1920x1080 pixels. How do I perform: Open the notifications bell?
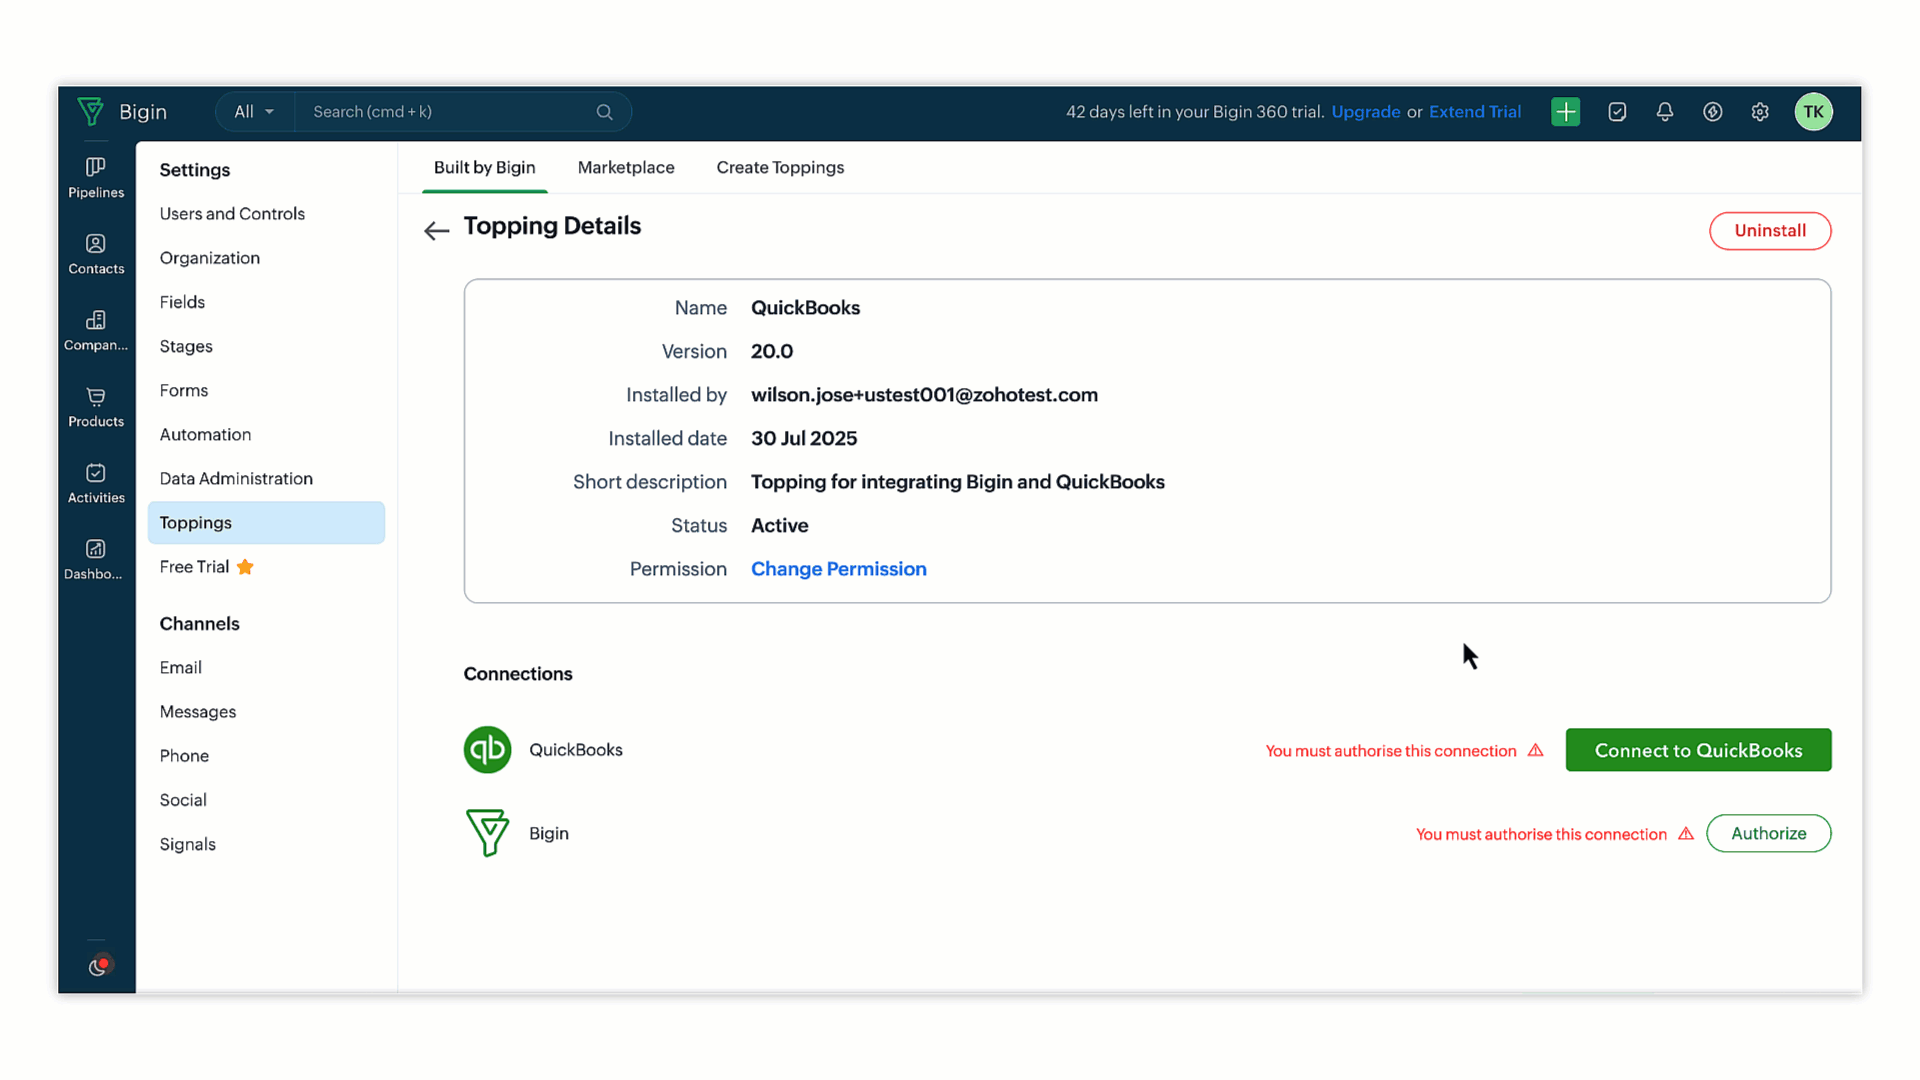[1665, 112]
